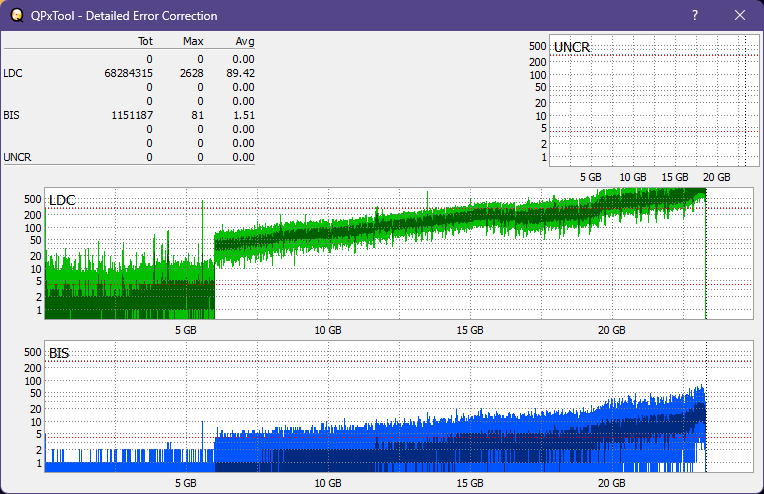Viewport: 764px width, 494px height.
Task: Click the Avg column header
Action: (244, 41)
